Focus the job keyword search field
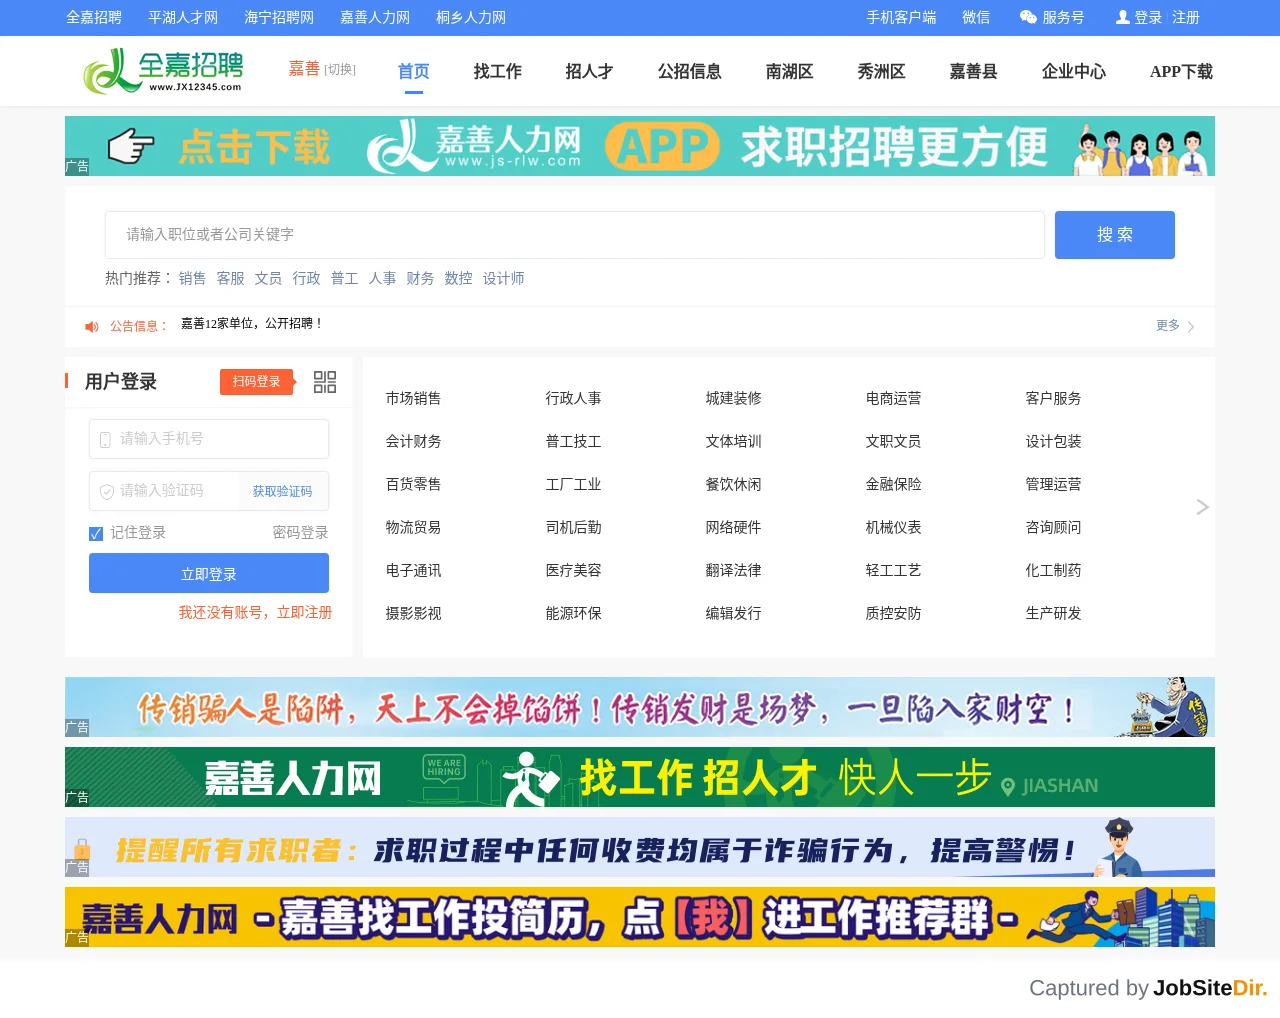1280x1018 pixels. (575, 235)
